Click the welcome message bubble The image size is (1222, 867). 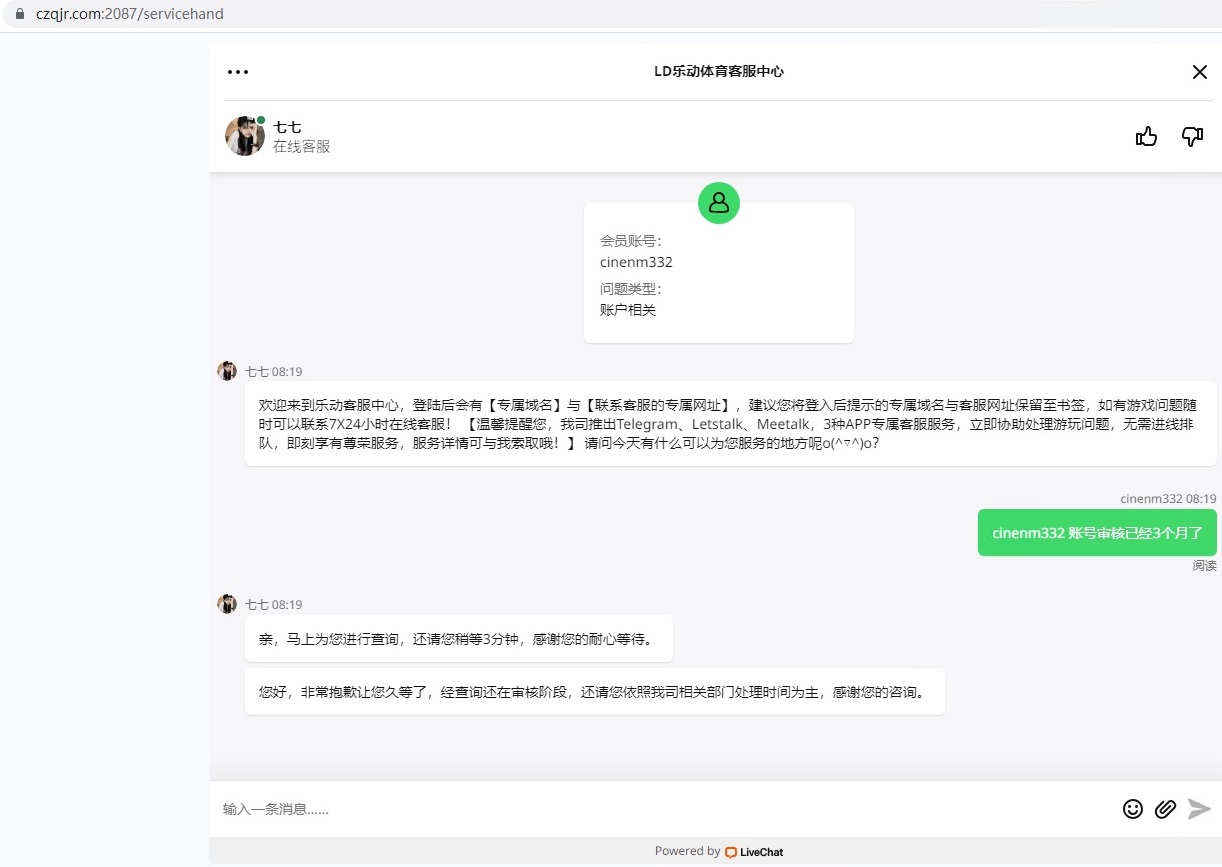pos(730,424)
